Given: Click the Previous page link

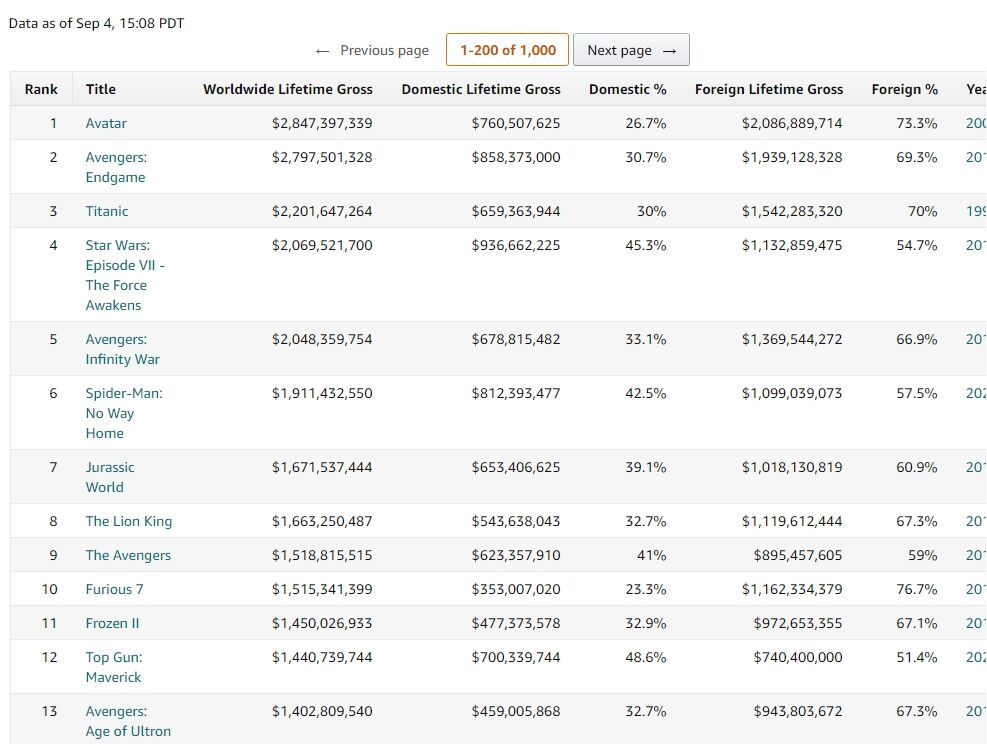Looking at the screenshot, I should coord(372,50).
